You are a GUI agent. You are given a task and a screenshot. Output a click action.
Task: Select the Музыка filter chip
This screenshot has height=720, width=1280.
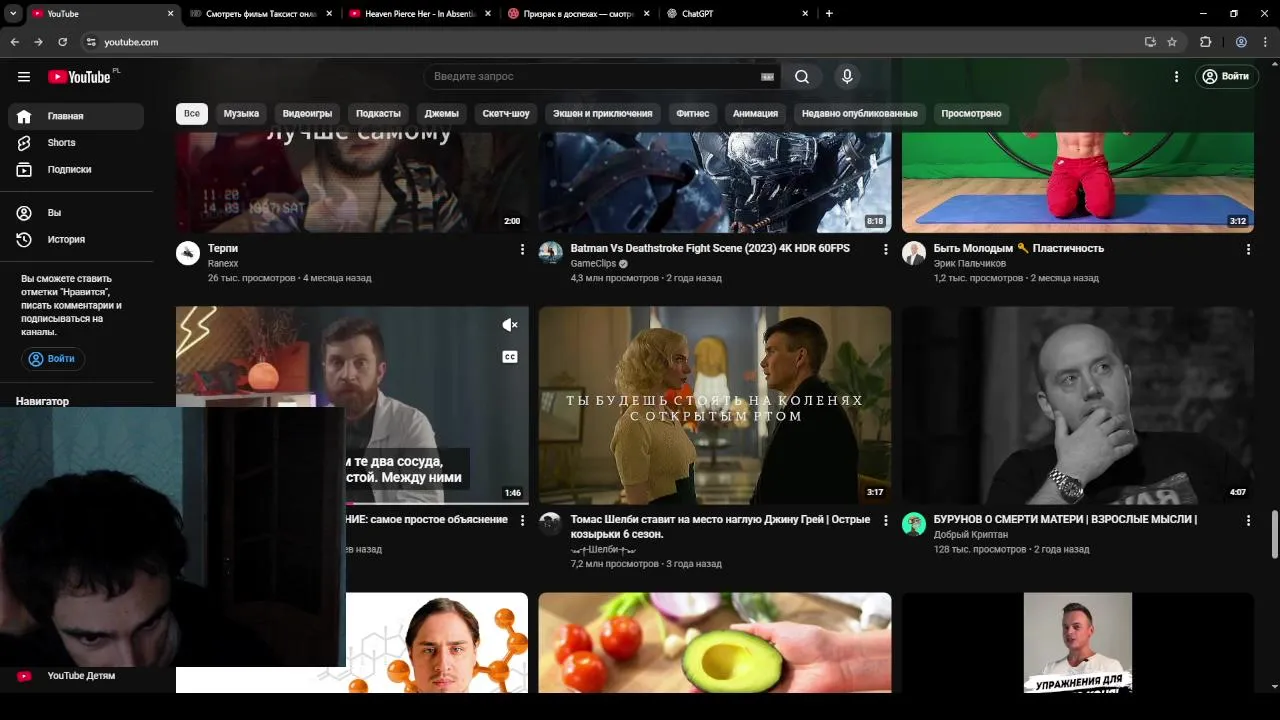241,114
